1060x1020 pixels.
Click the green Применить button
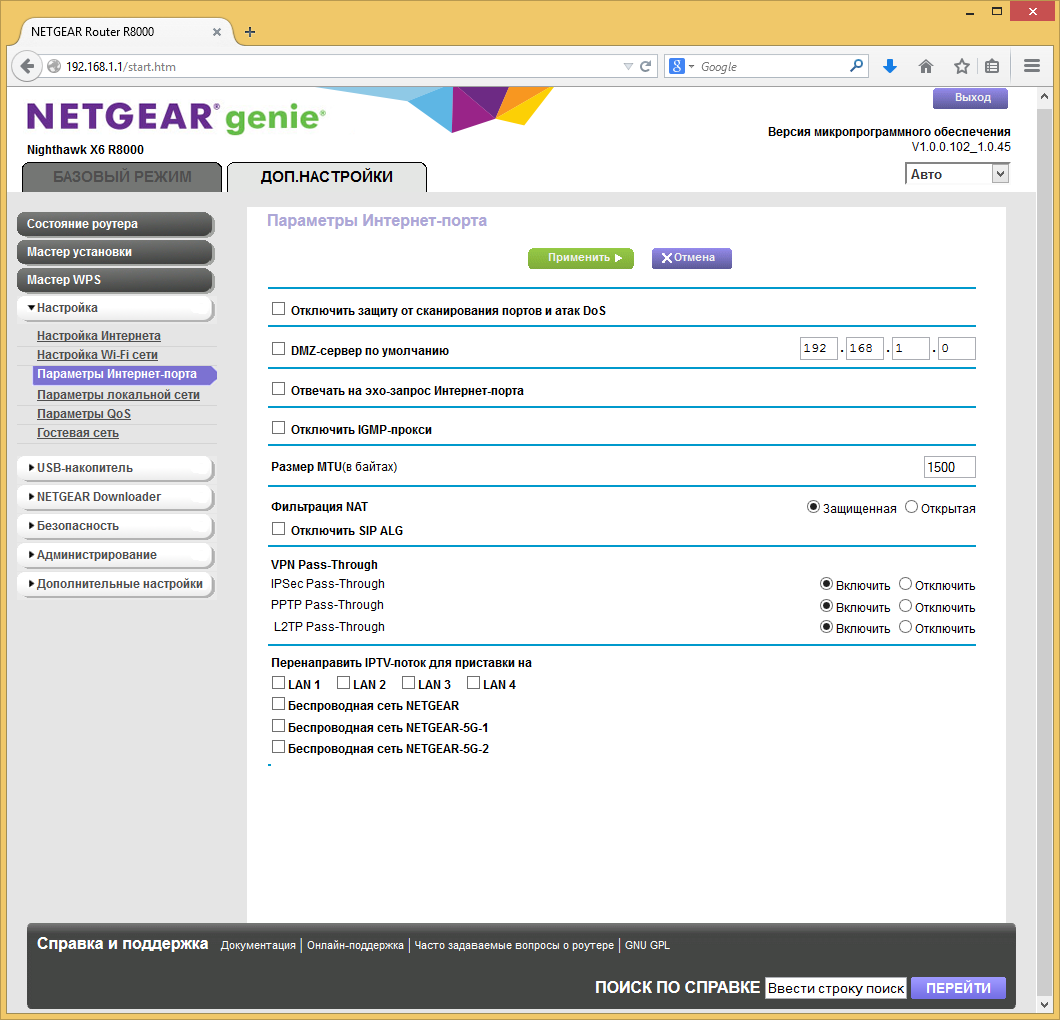pyautogui.click(x=581, y=258)
